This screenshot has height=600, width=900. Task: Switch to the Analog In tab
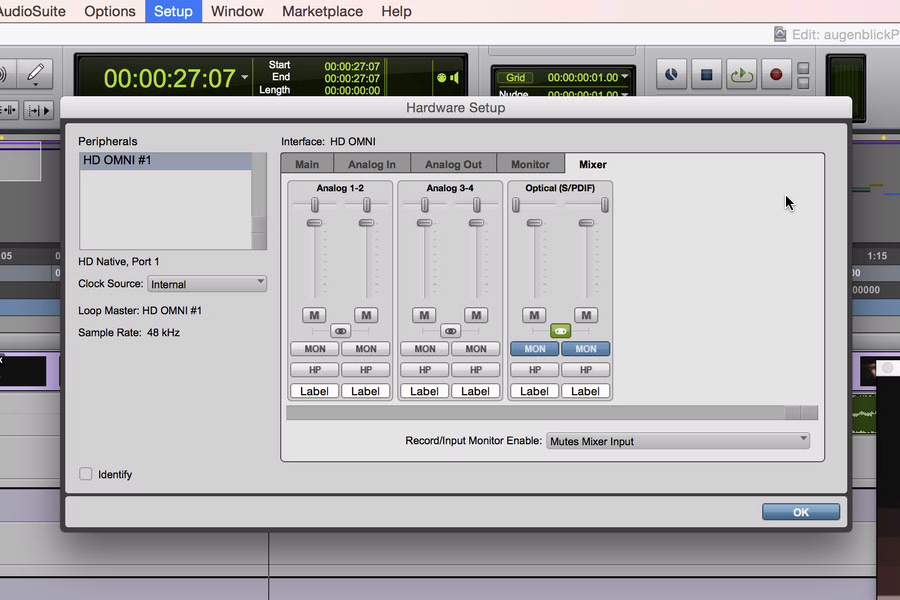[x=371, y=164]
